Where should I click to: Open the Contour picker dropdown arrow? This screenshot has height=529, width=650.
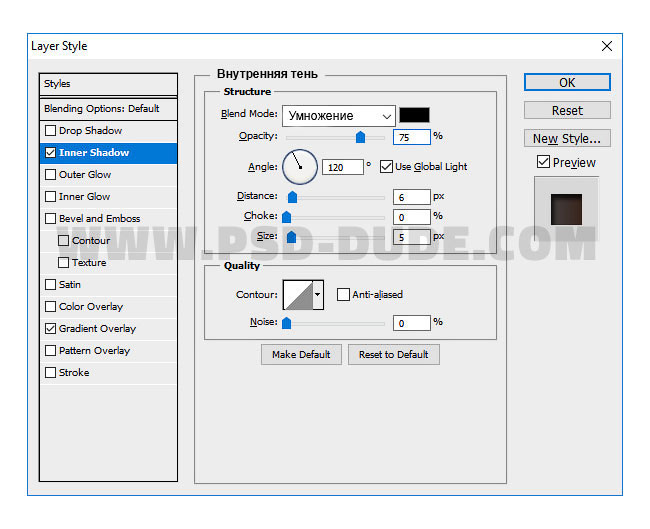[x=318, y=295]
